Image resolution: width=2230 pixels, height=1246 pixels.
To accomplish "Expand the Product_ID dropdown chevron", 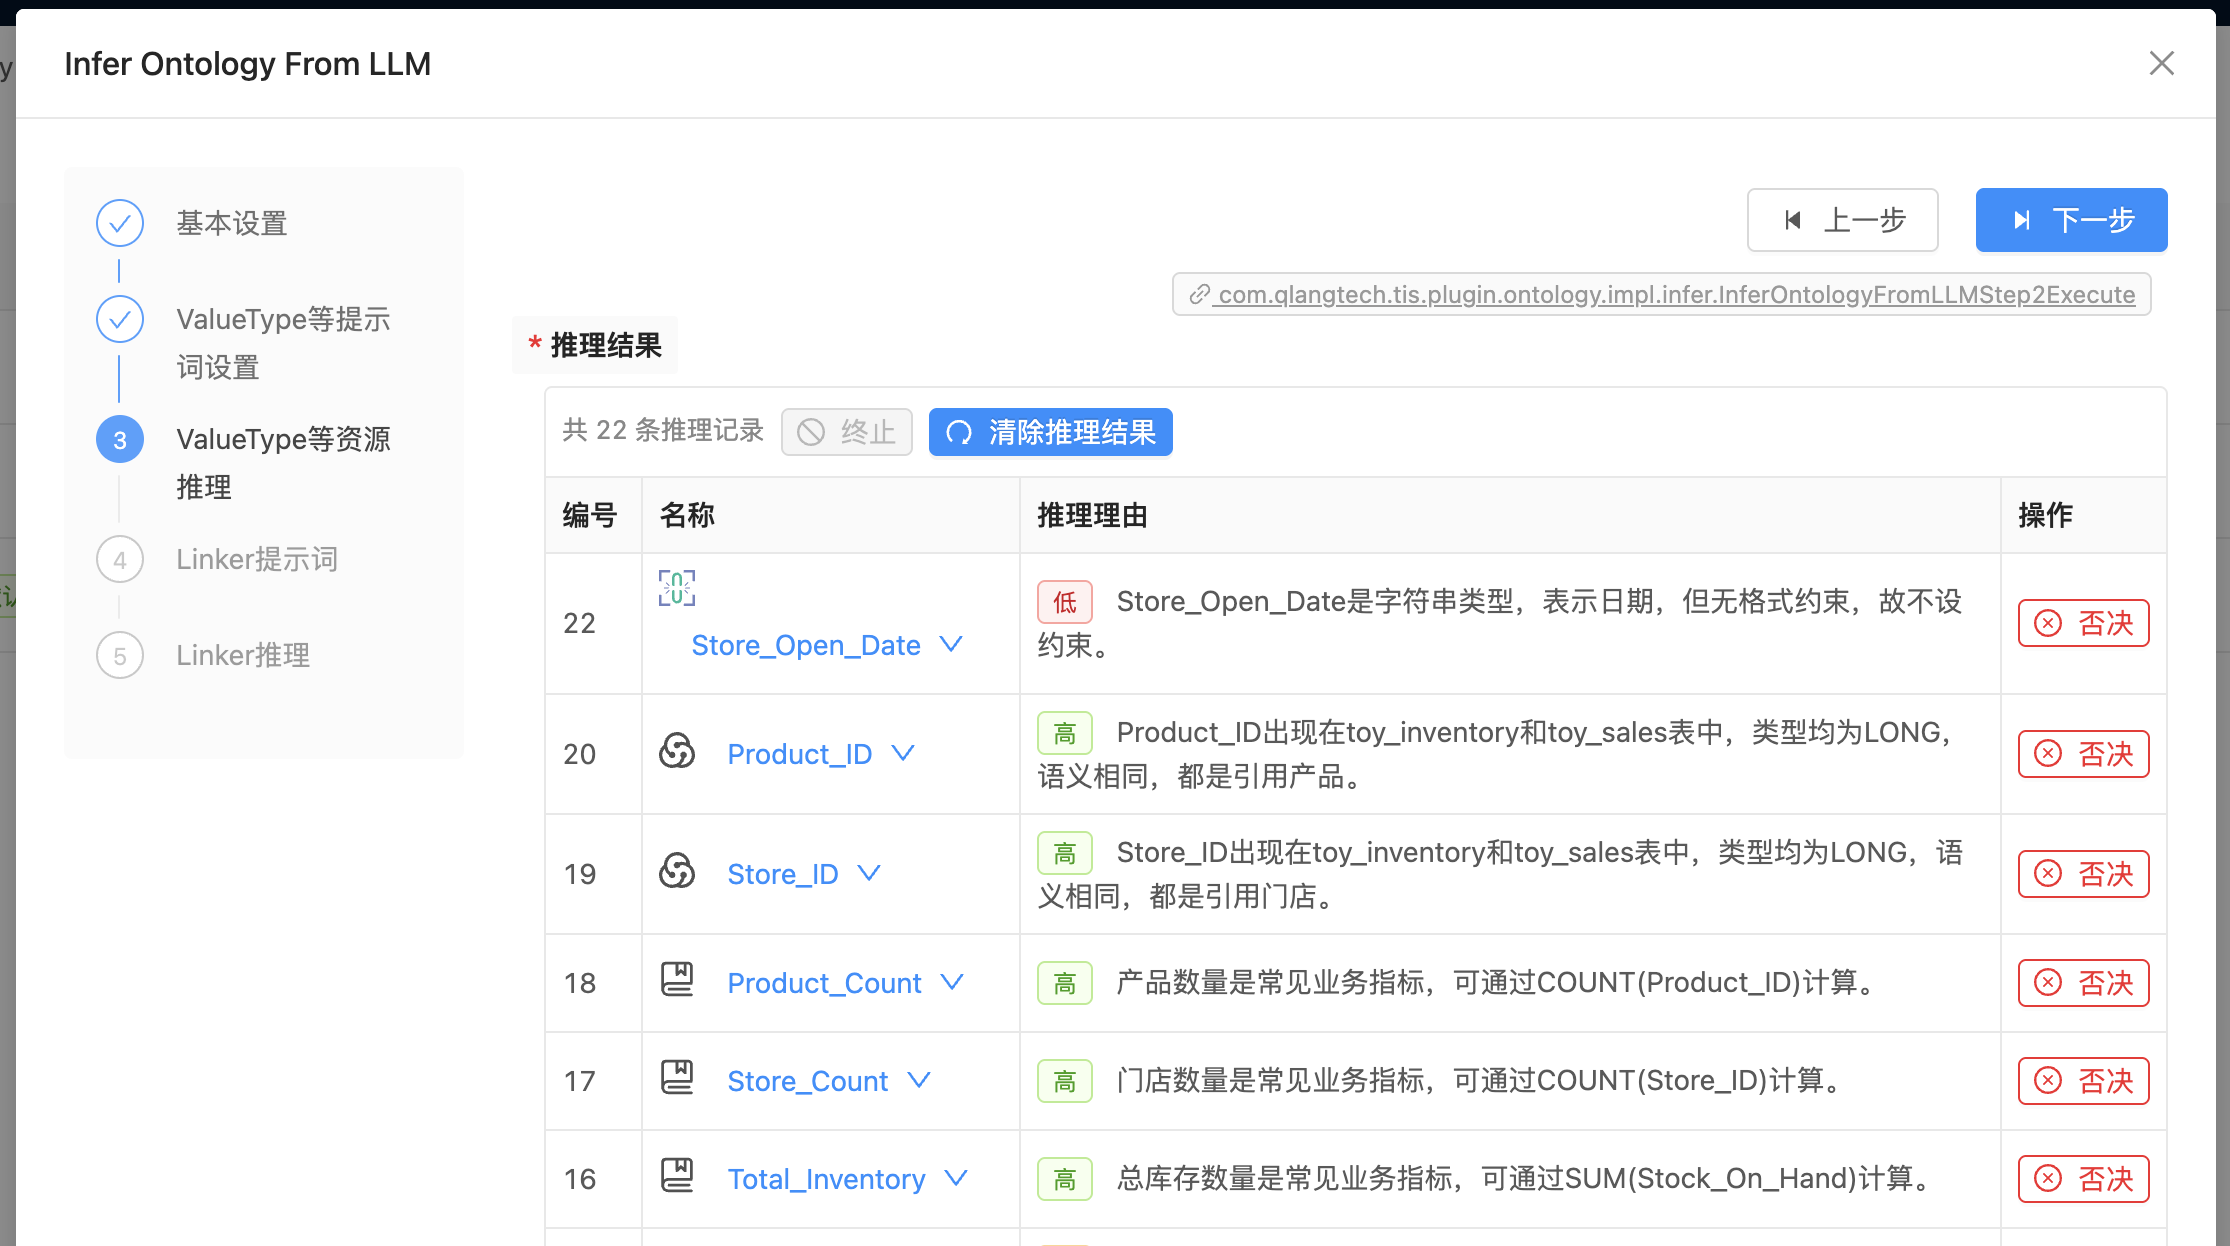I will point(903,754).
